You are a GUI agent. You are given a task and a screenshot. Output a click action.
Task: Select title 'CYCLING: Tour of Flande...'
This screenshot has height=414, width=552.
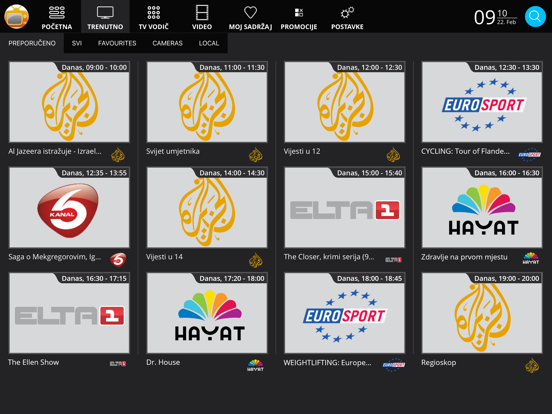465,151
